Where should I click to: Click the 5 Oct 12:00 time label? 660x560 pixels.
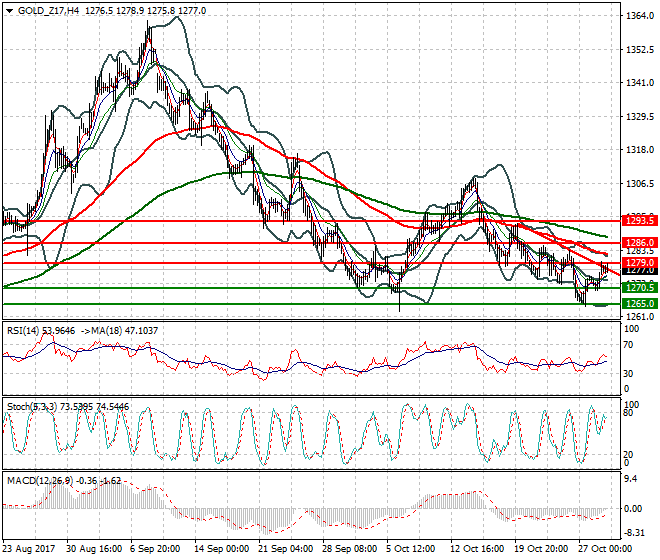tap(410, 549)
